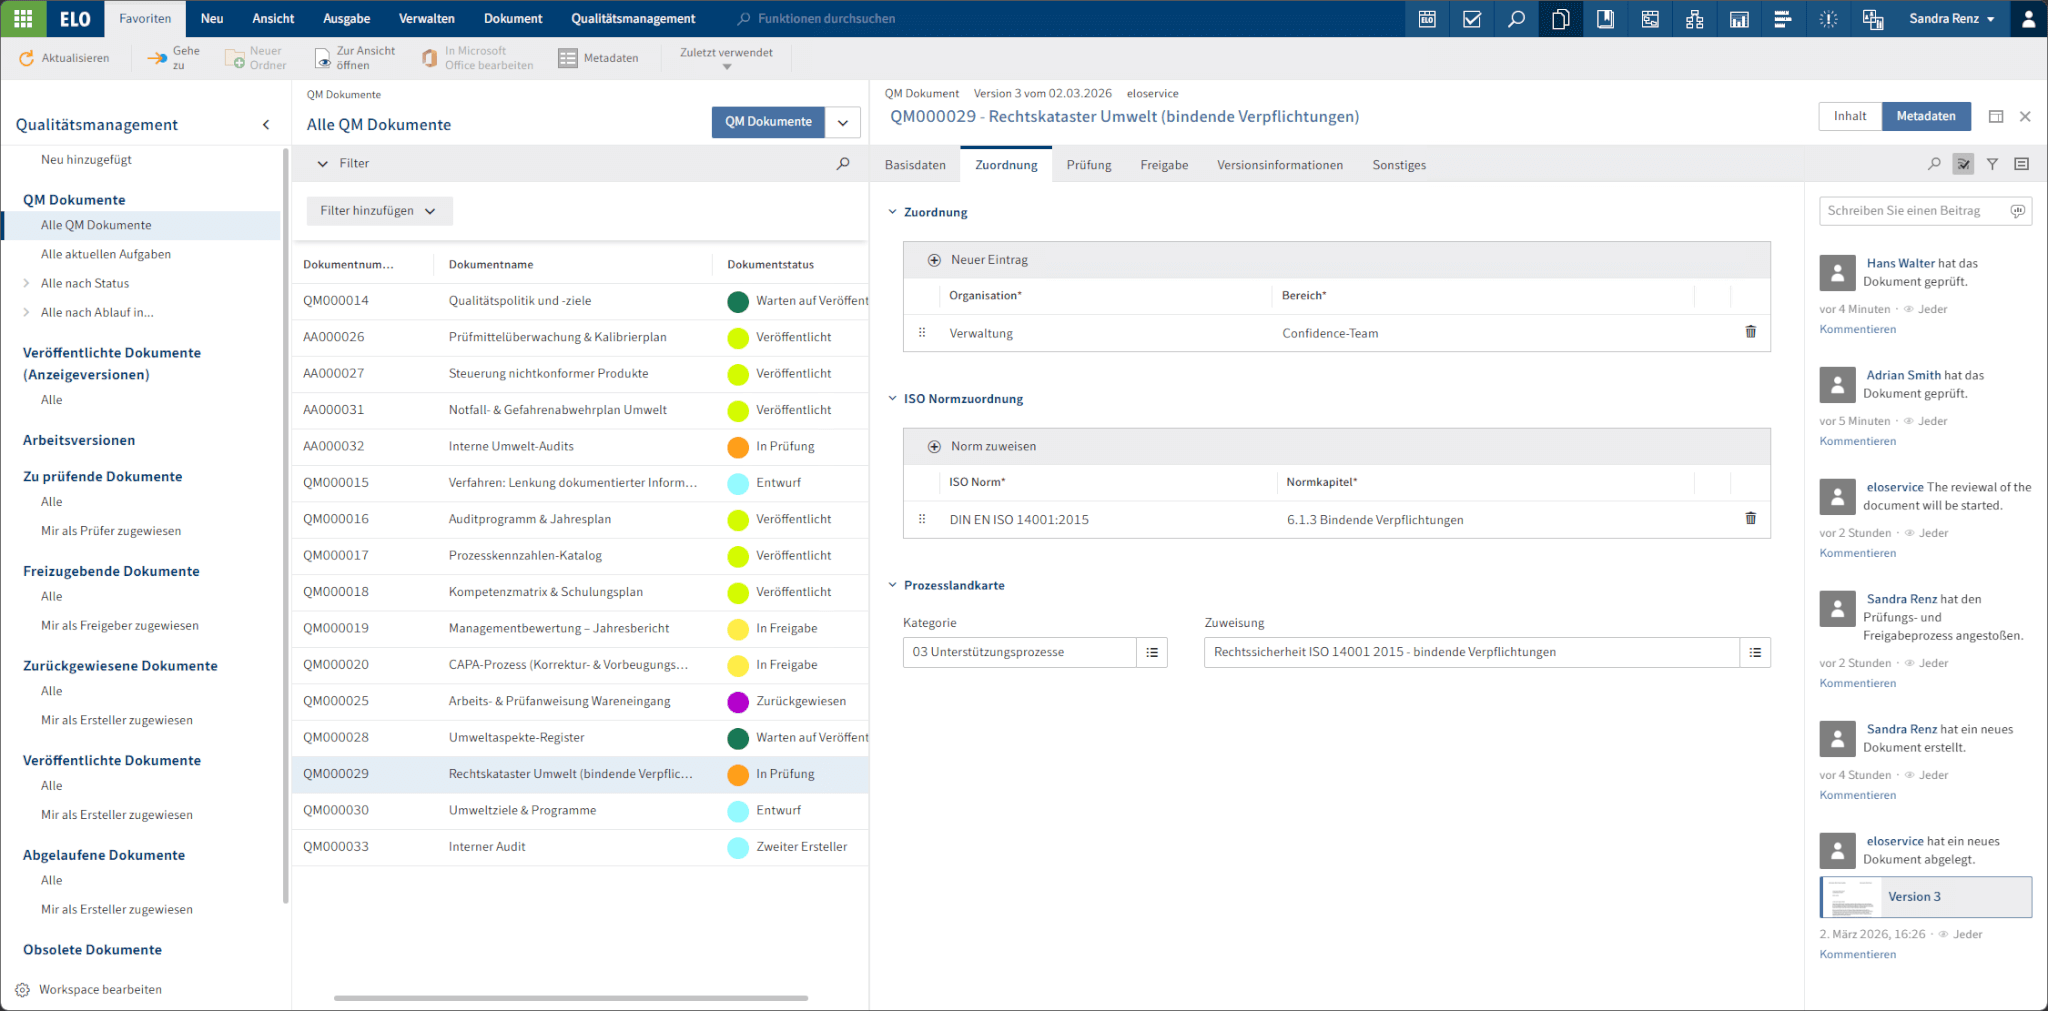Click Kommentieren under Hans Walter's post

[x=1857, y=329]
